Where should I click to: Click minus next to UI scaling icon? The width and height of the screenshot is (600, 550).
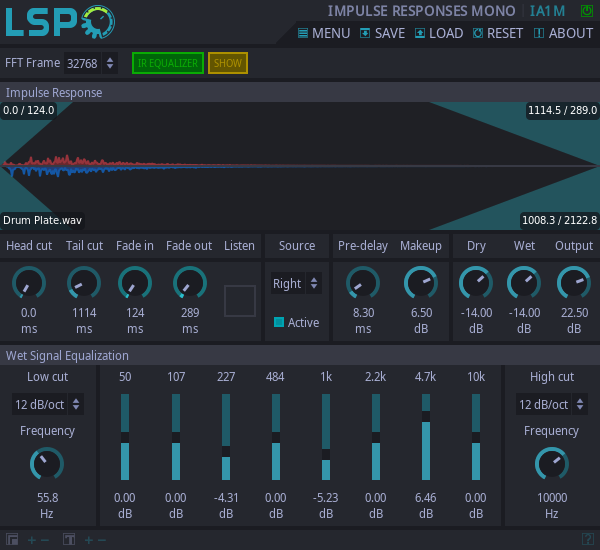[45, 540]
